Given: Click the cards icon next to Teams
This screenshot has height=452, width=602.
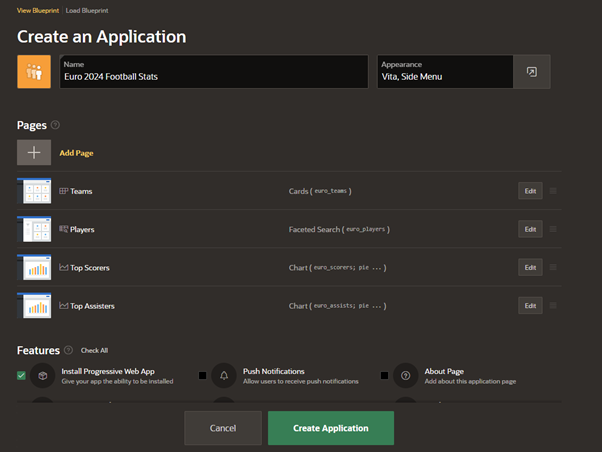Looking at the screenshot, I should pos(63,191).
